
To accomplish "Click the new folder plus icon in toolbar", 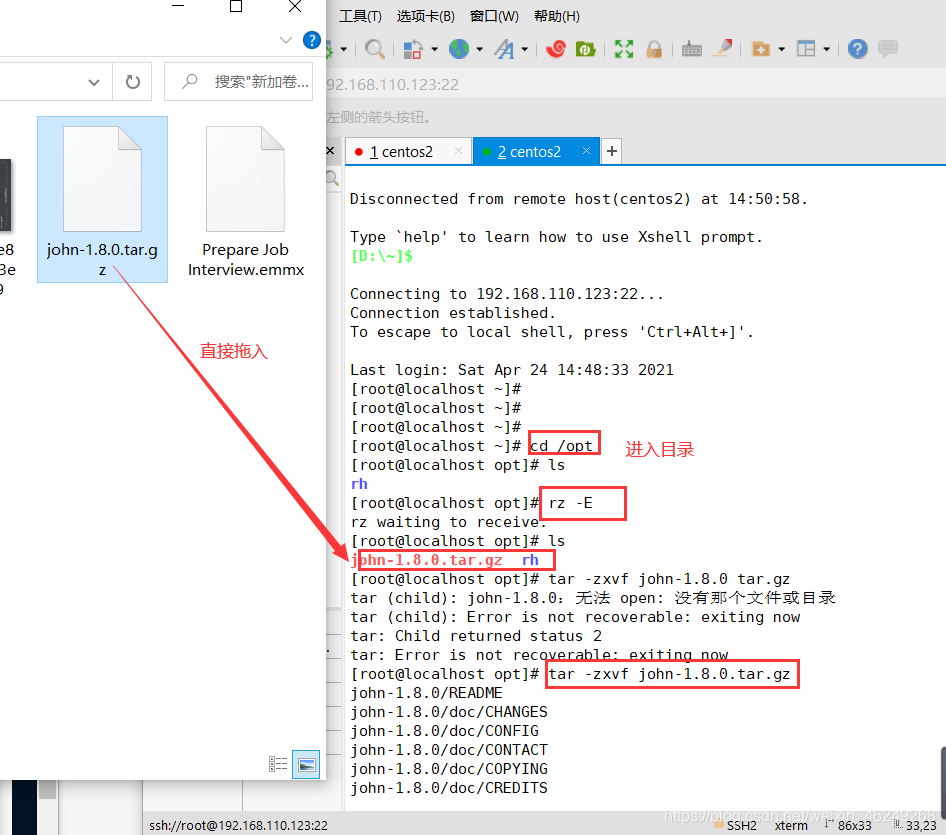I will pos(761,49).
